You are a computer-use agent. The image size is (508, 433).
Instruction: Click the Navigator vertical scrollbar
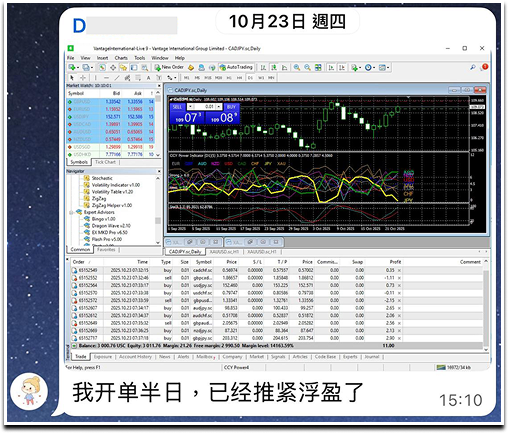pos(158,210)
